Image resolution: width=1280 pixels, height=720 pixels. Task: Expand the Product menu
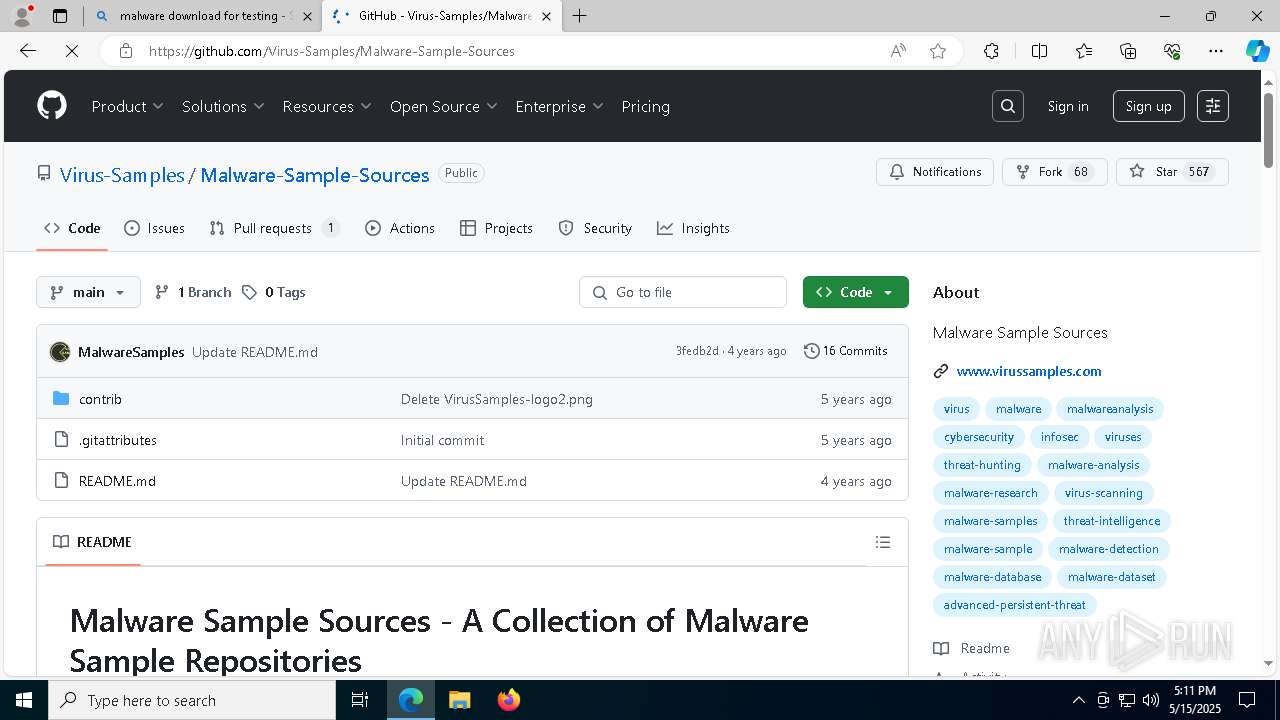(128, 106)
